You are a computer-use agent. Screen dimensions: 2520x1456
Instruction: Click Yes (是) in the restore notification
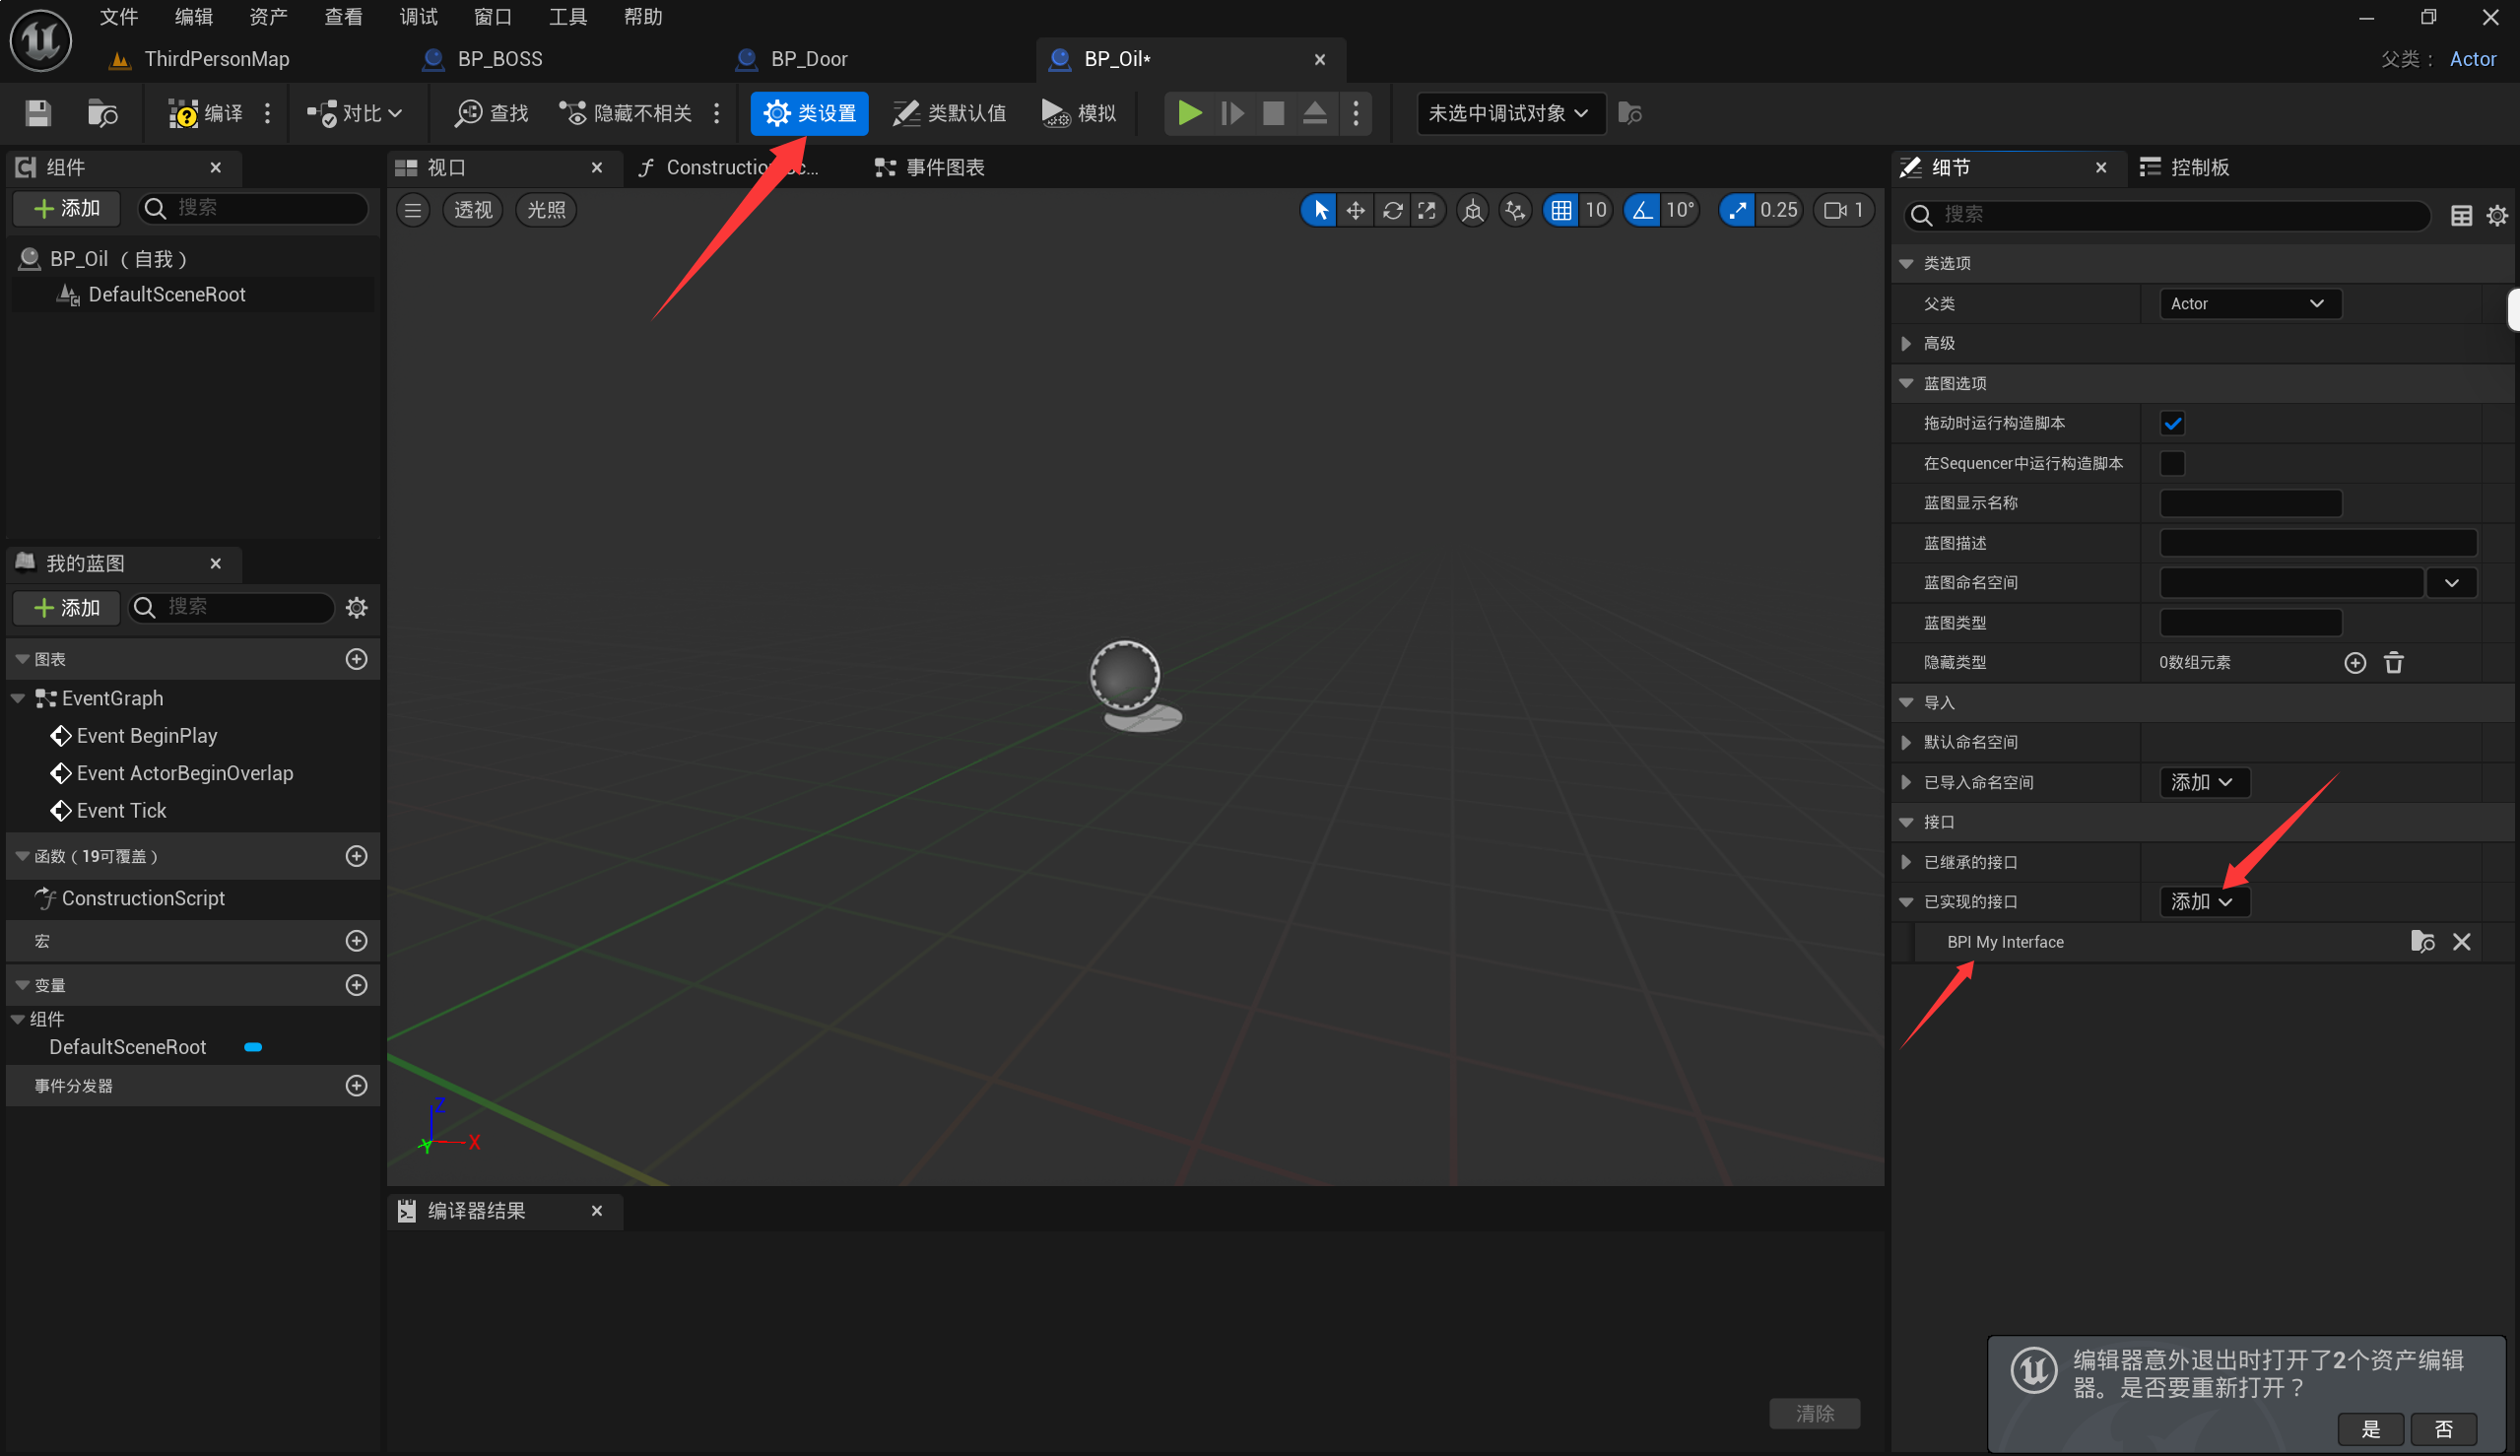2370,1429
